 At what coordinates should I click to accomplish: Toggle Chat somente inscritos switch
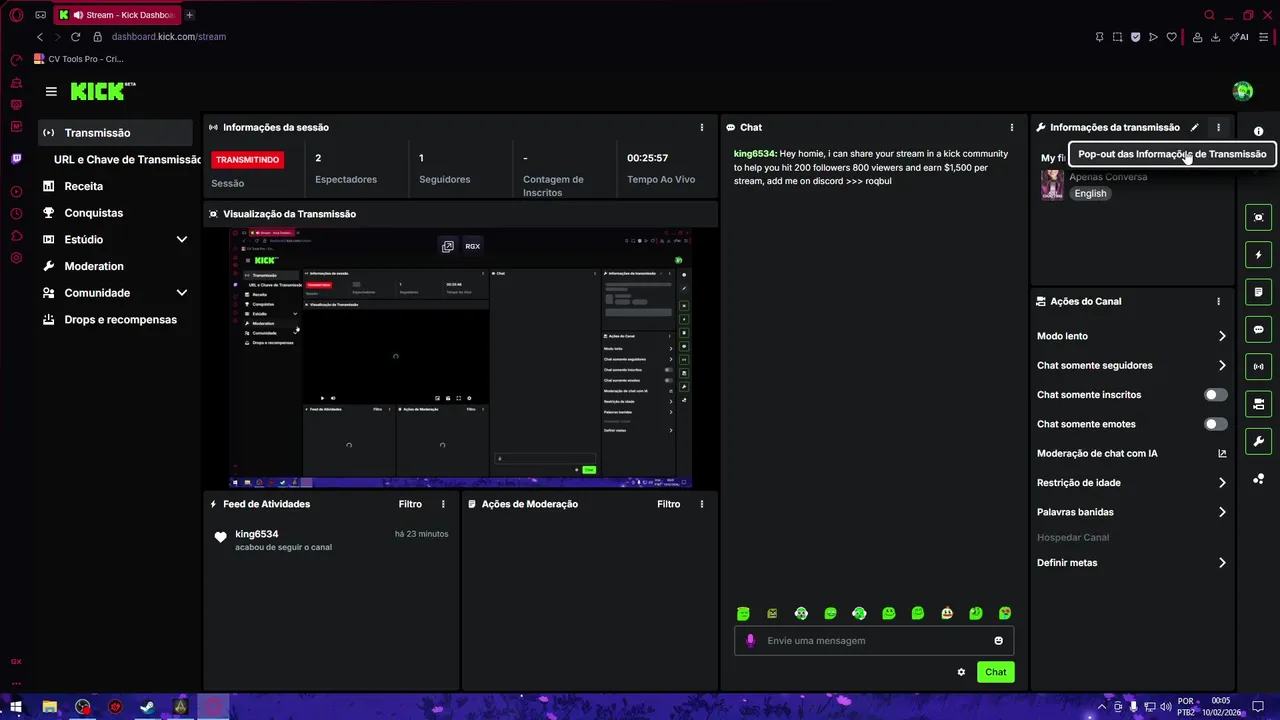click(x=1215, y=395)
